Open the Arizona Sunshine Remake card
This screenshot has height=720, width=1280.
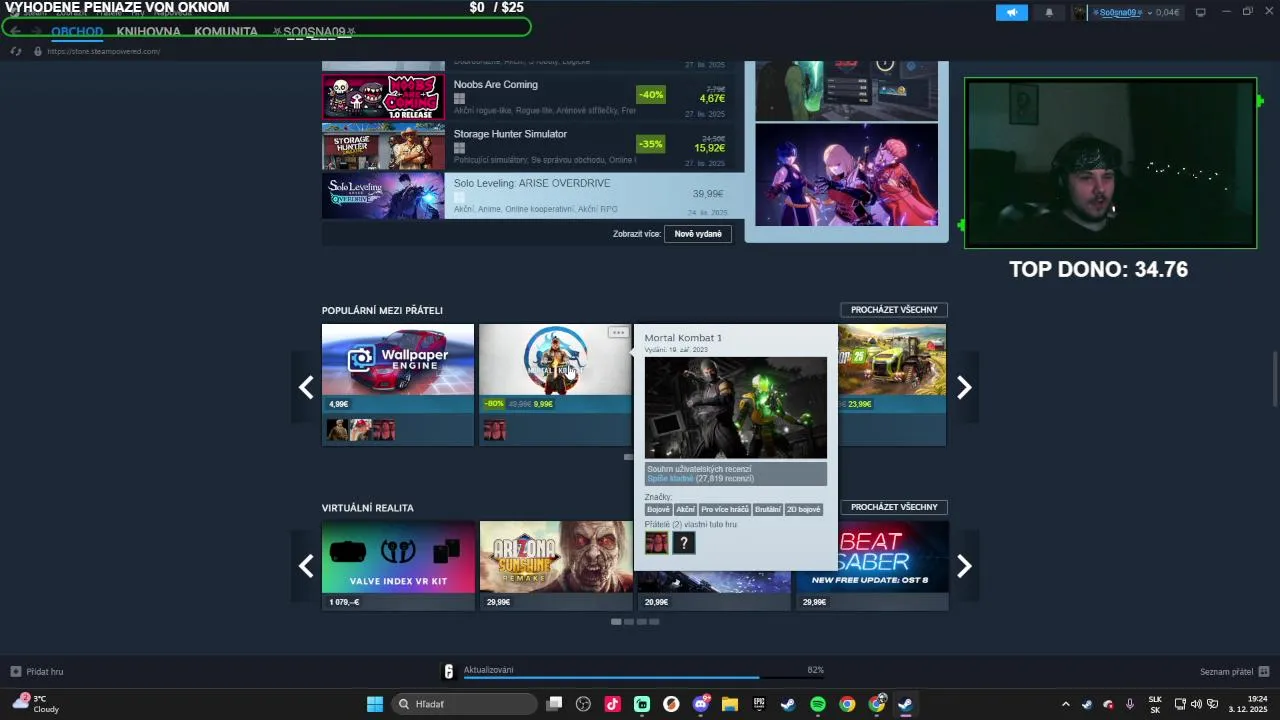coord(556,565)
